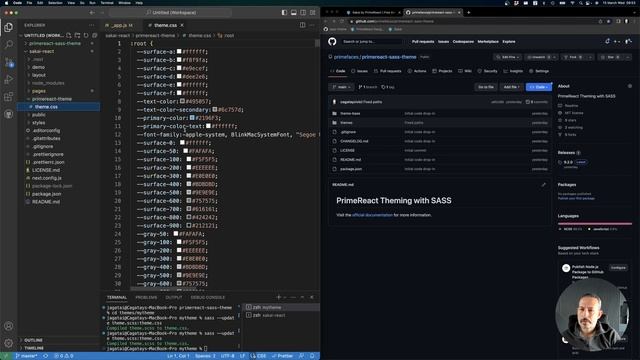Click the VS Code notifications bell in status bar

click(312, 356)
